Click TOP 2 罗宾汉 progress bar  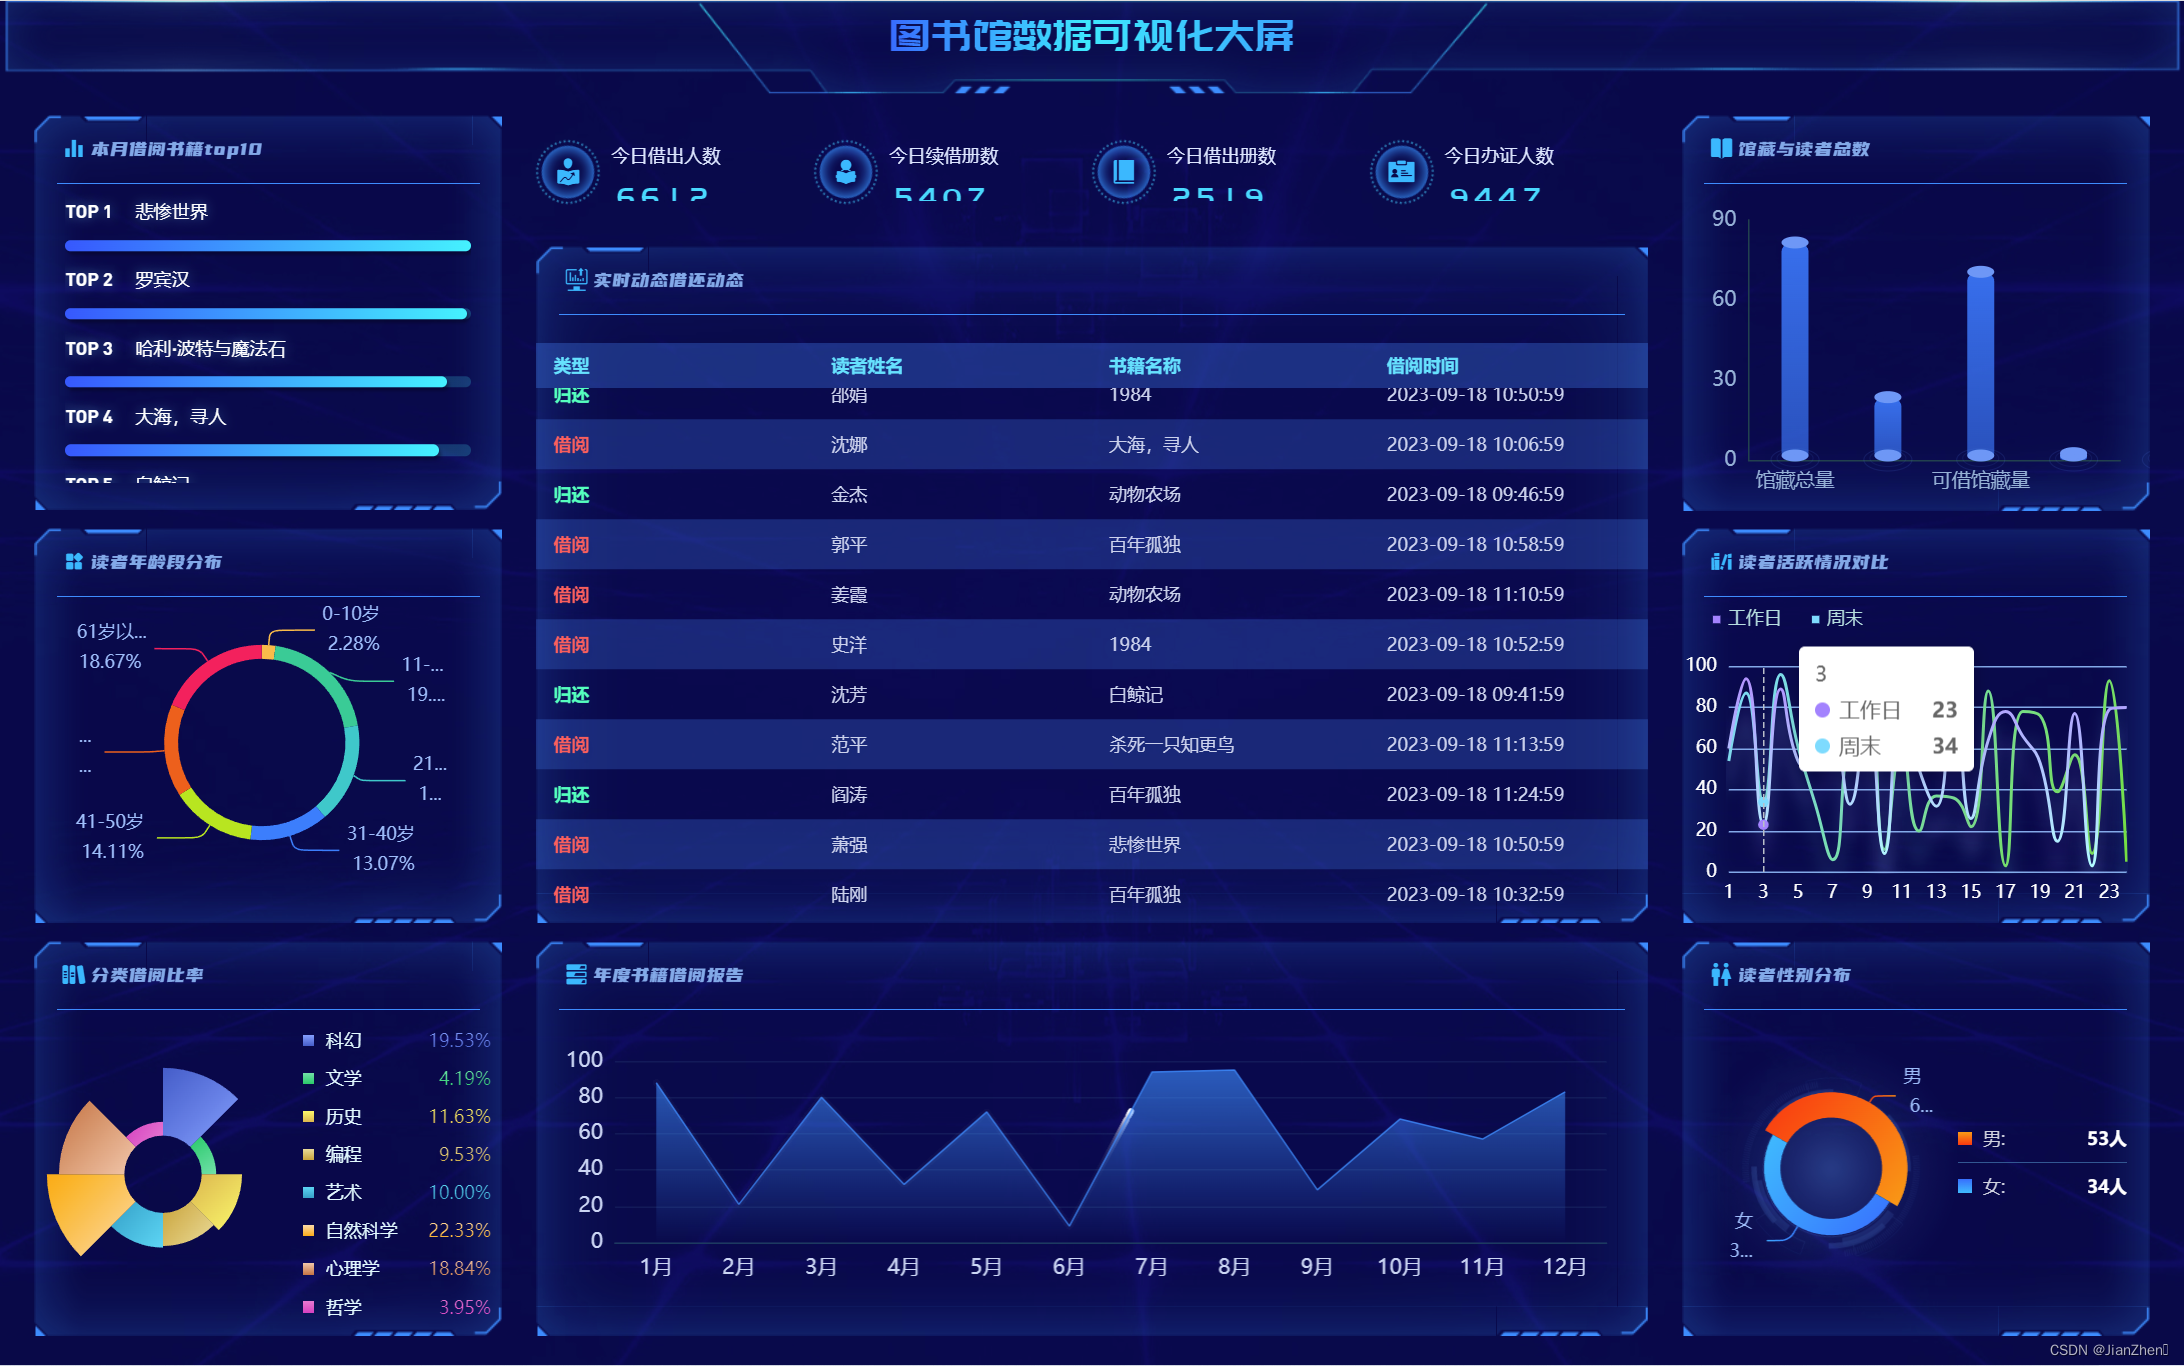(268, 314)
